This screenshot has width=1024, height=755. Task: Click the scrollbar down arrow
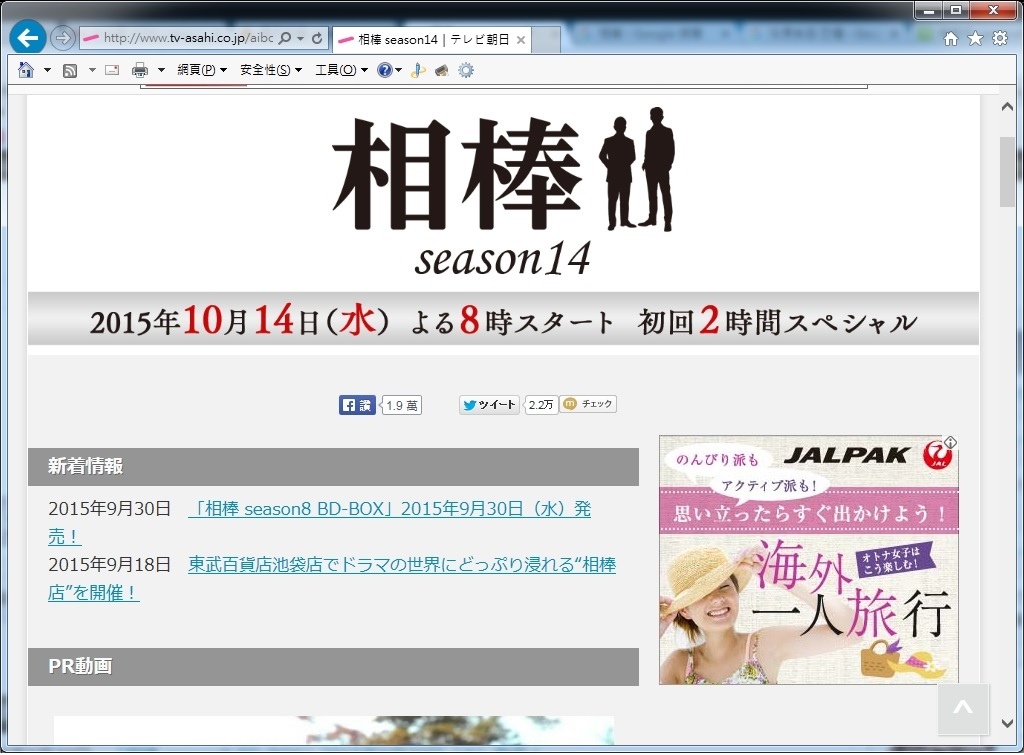point(1007,724)
